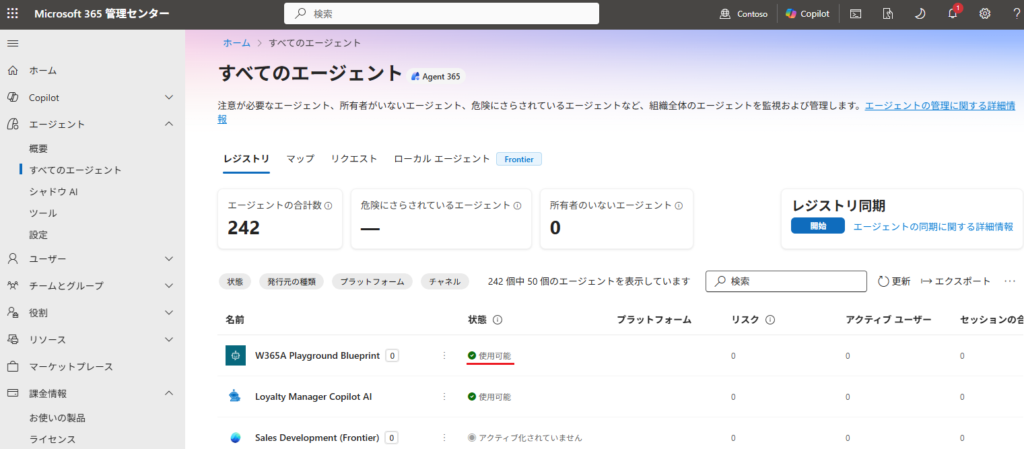The width and height of the screenshot is (1024, 449).
Task: Select the Contoso organization switcher
Action: click(743, 14)
